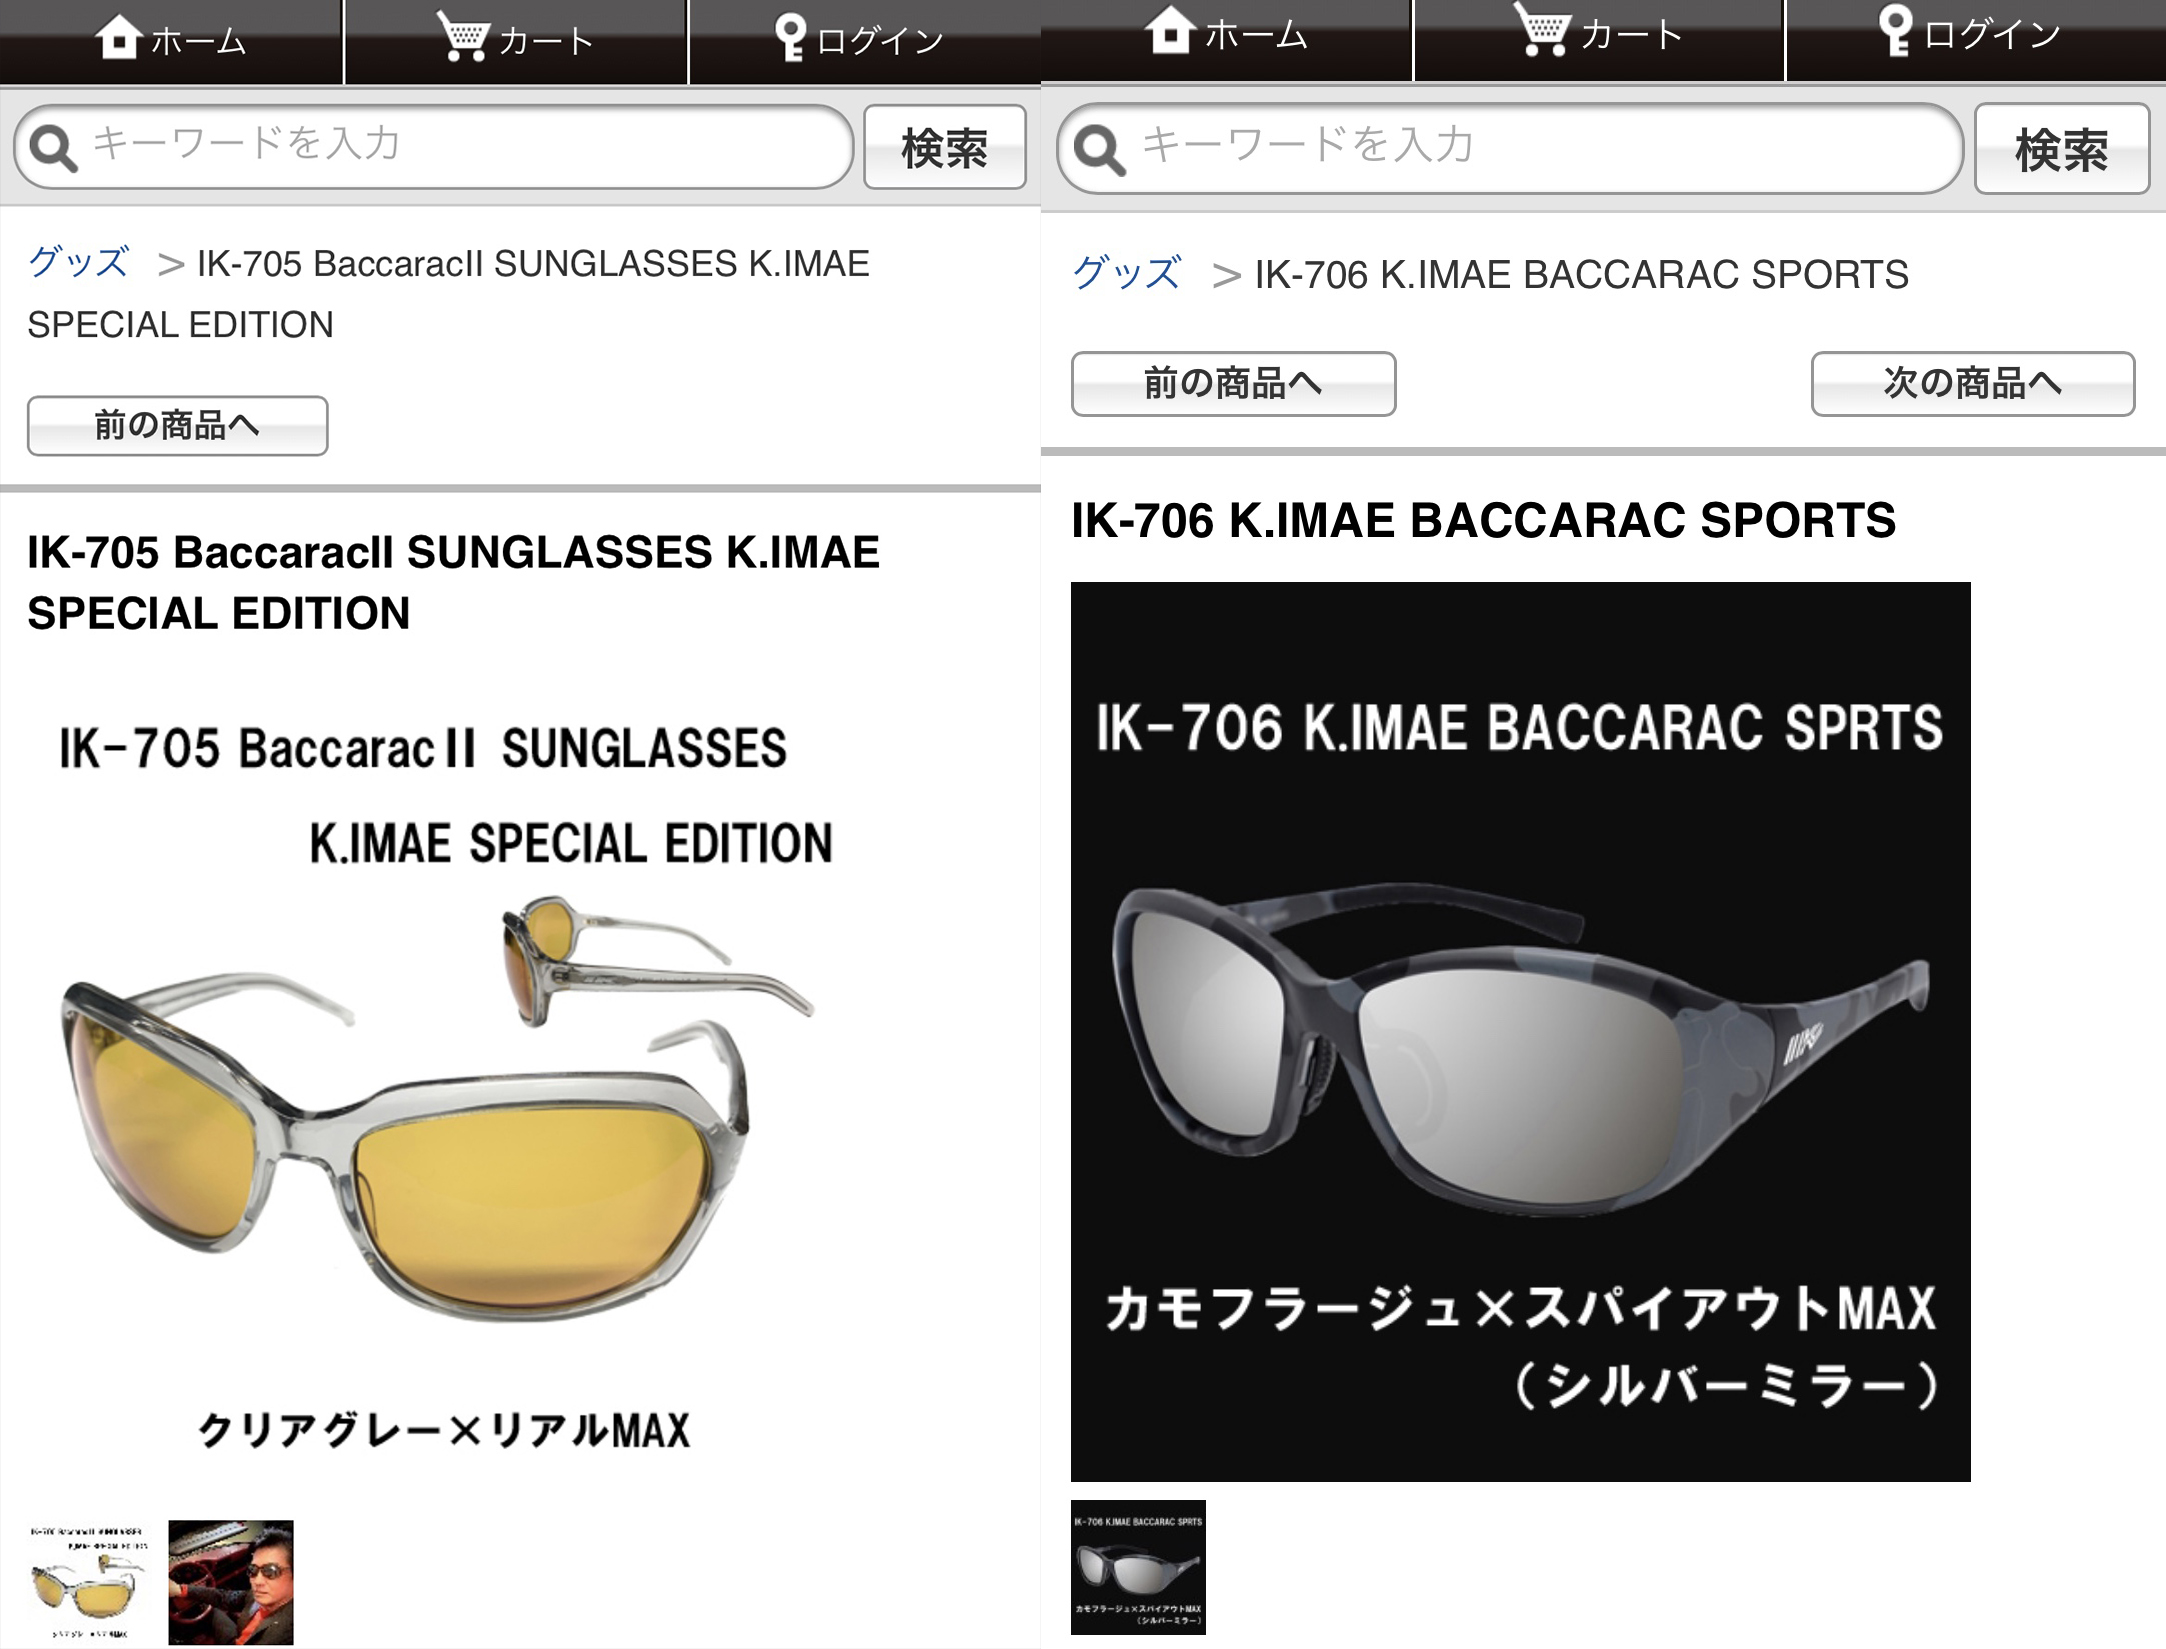
Task: Go to next product with 次の商品へ
Action: click(x=1972, y=383)
